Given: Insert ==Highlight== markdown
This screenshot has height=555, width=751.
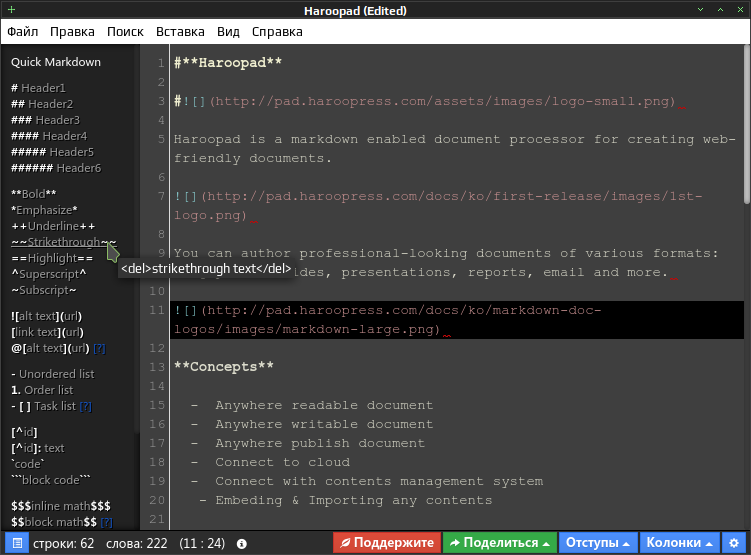Looking at the screenshot, I should (52, 259).
